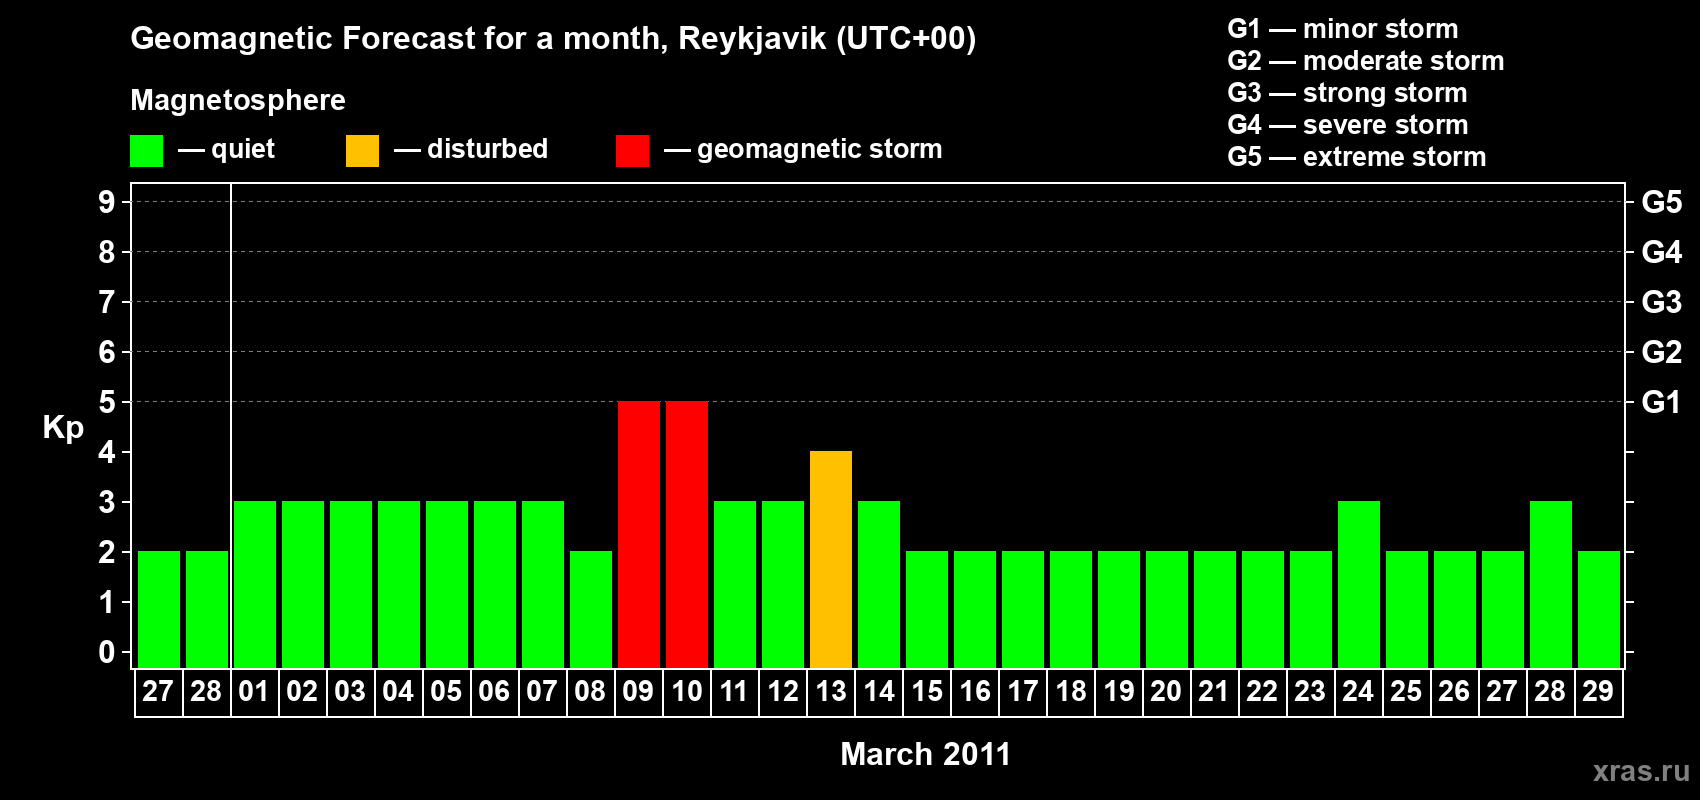Screen dimensions: 1700x800
Task: Click the G5 label on right axis
Action: coord(1661,202)
